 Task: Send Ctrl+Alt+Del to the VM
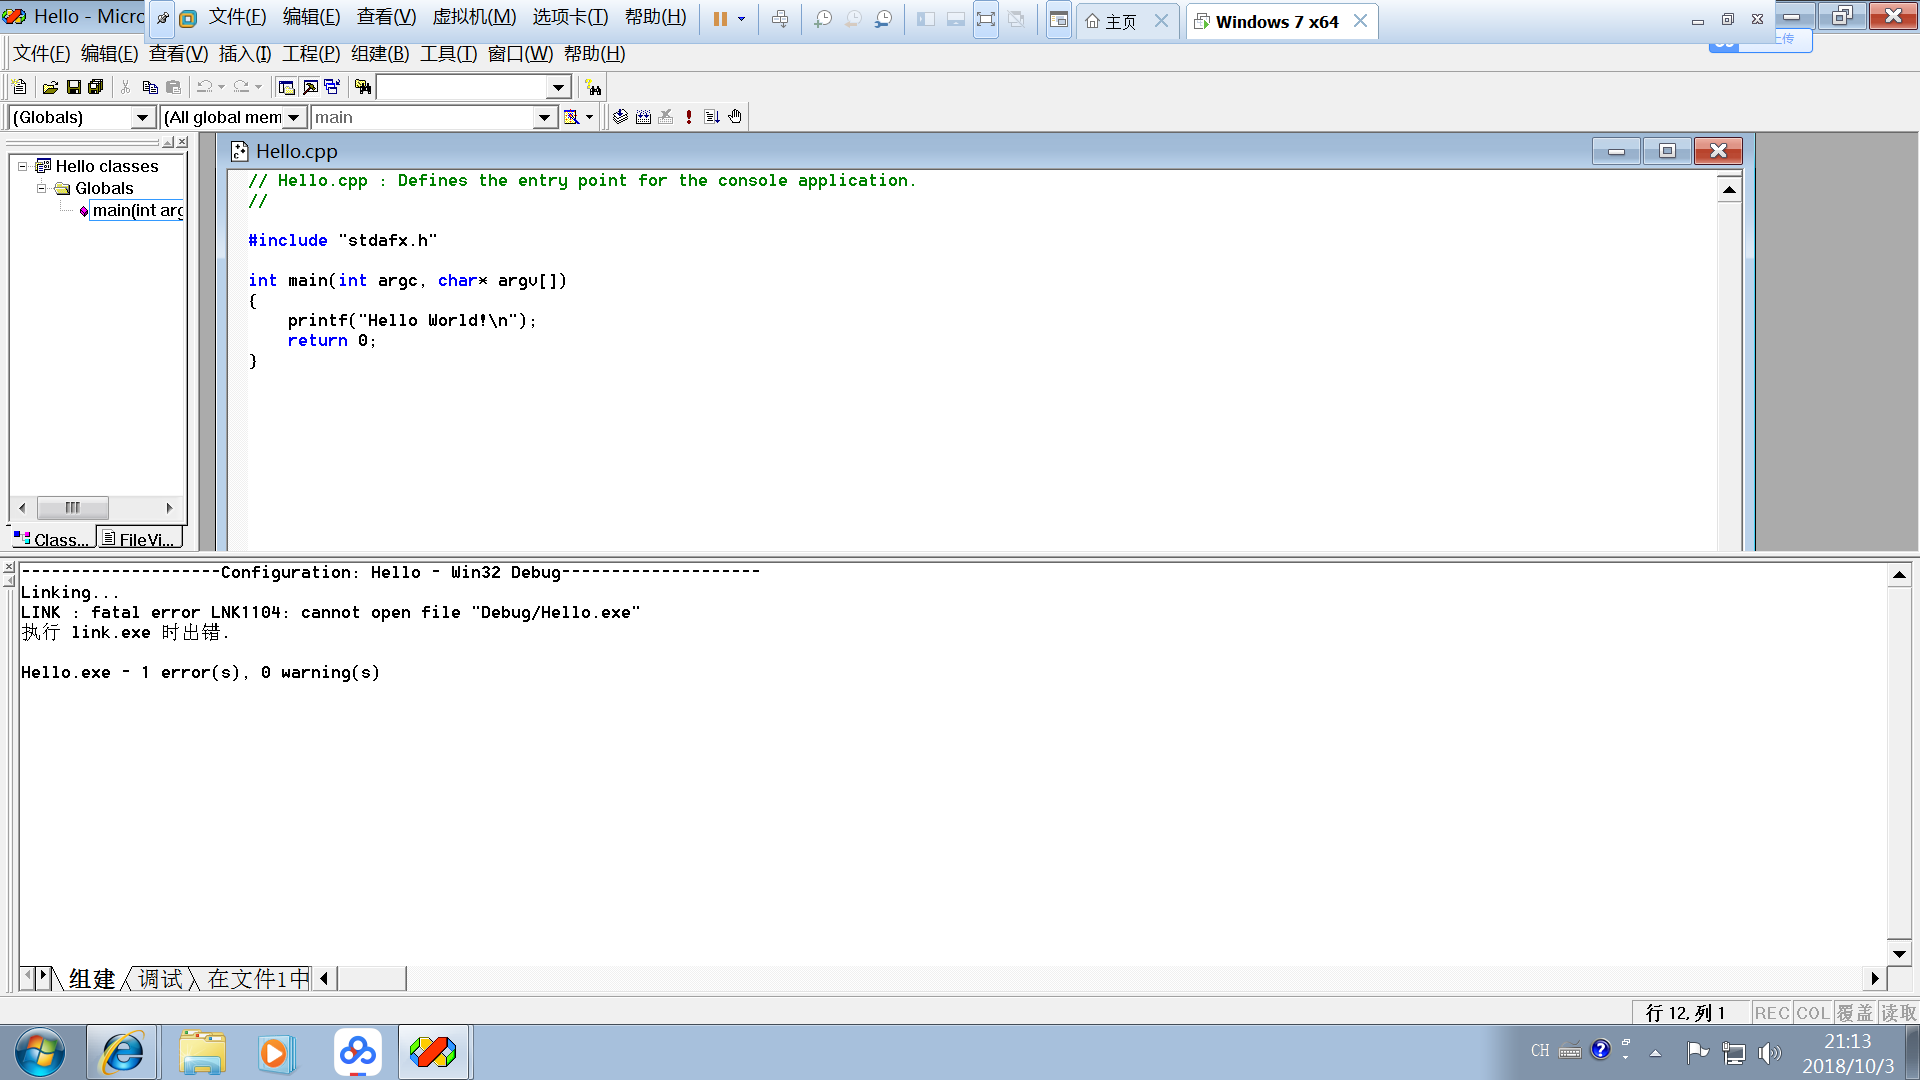(x=780, y=19)
